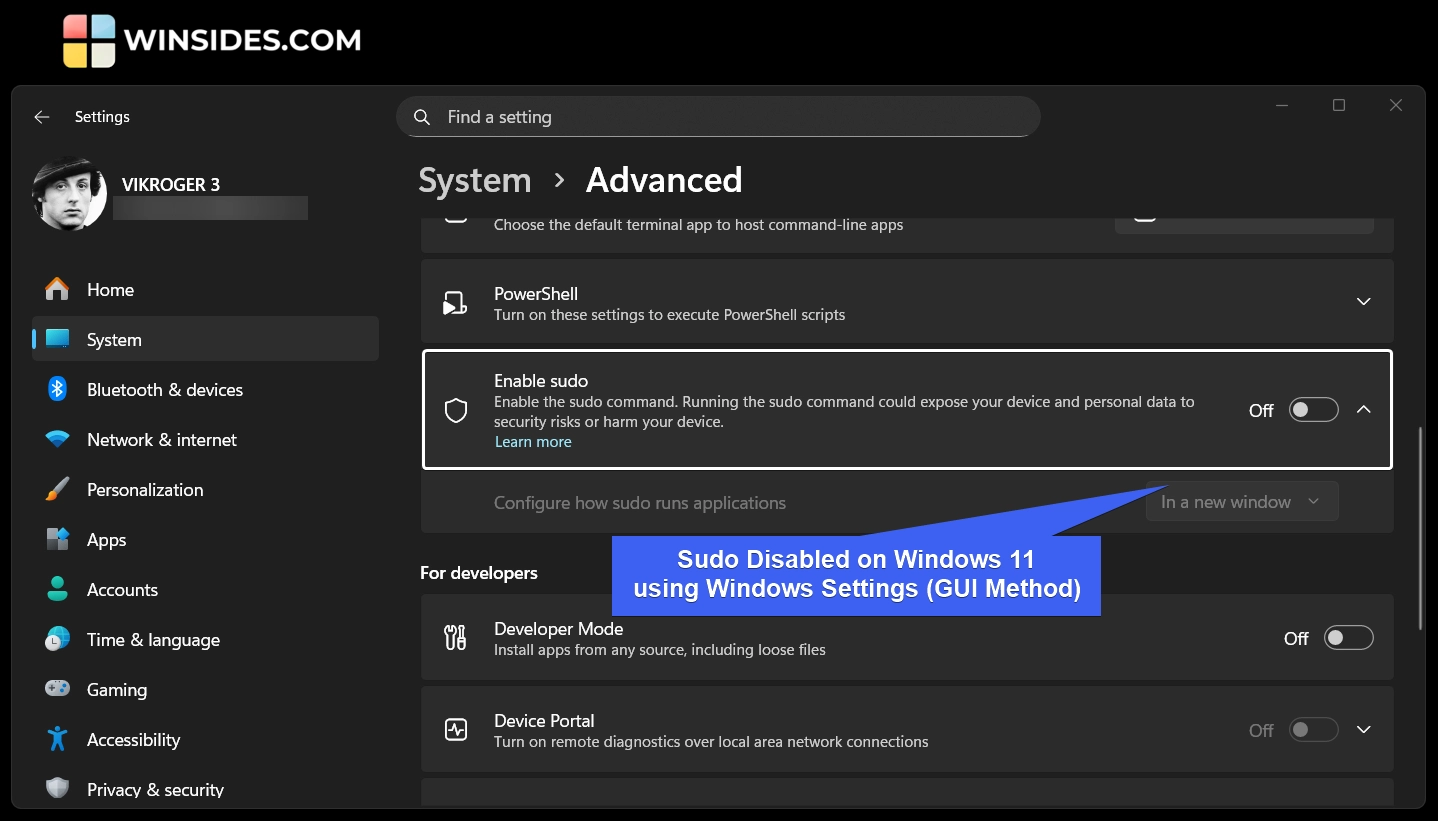Click the Enable sudo shield icon
The image size is (1438, 821).
pos(456,410)
